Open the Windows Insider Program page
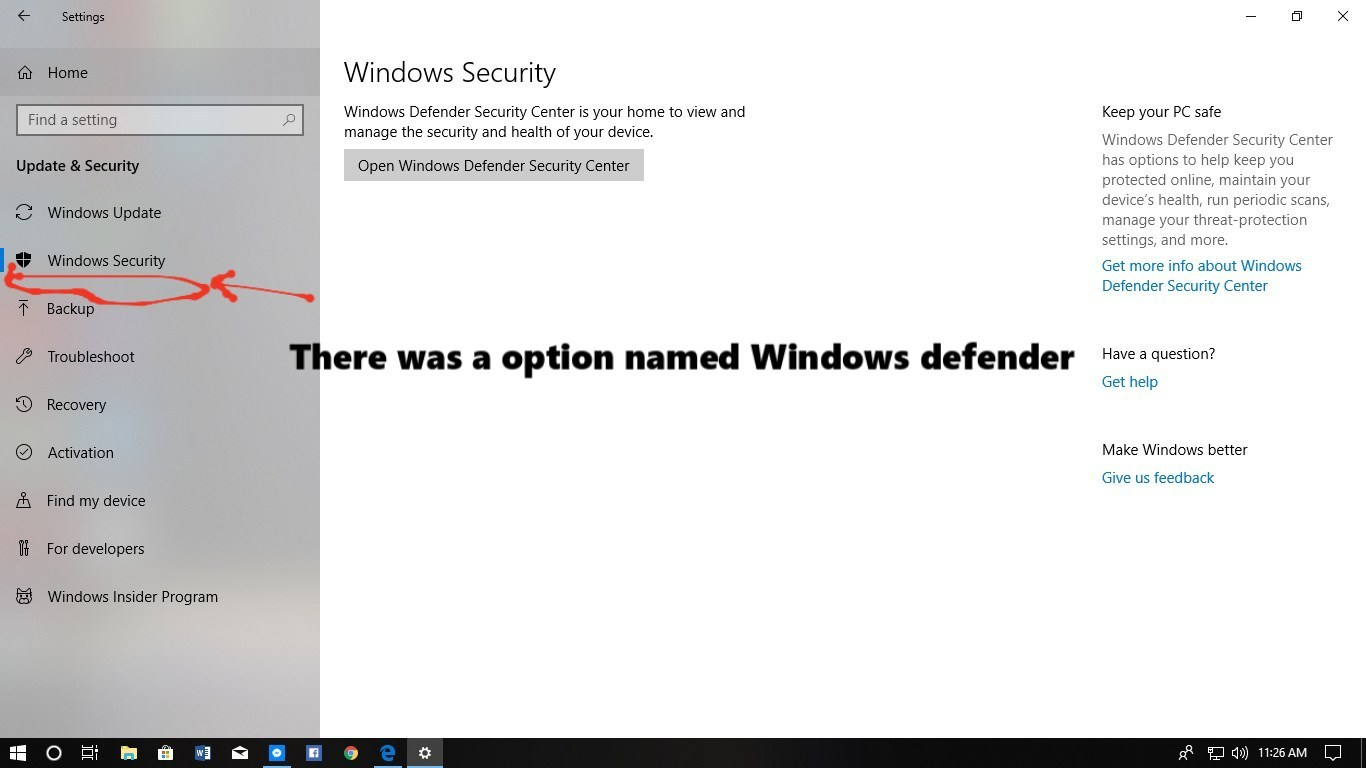Viewport: 1366px width, 768px height. pyautogui.click(x=160, y=597)
